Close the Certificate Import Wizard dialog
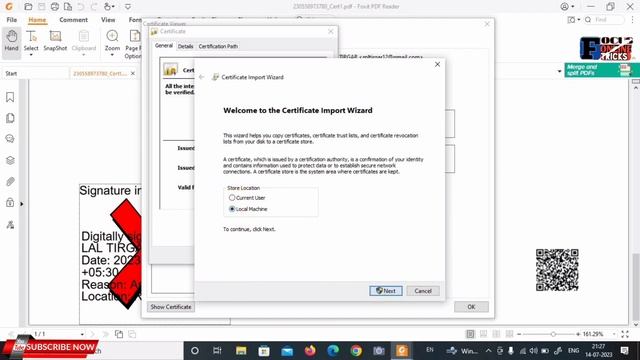The image size is (640, 360). tap(437, 64)
